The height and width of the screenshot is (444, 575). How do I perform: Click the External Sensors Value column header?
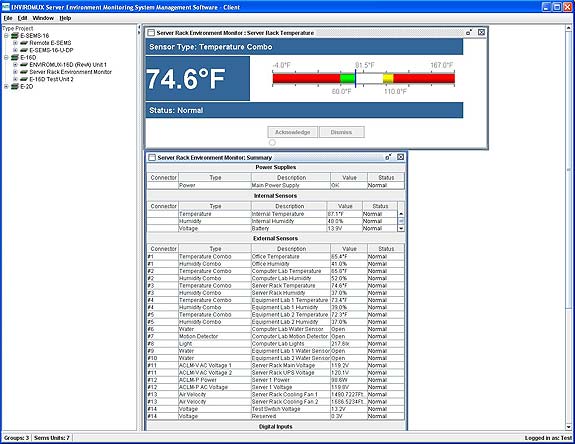point(349,249)
